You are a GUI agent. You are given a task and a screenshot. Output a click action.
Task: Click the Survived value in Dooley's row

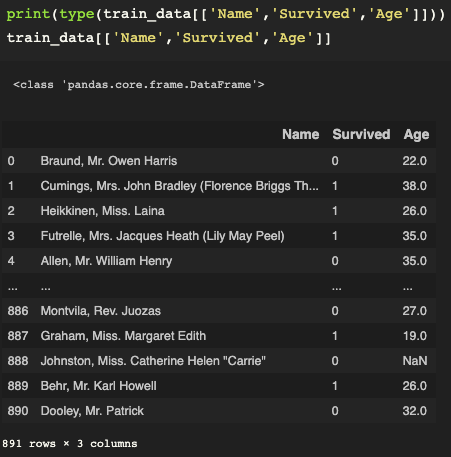[x=335, y=411]
